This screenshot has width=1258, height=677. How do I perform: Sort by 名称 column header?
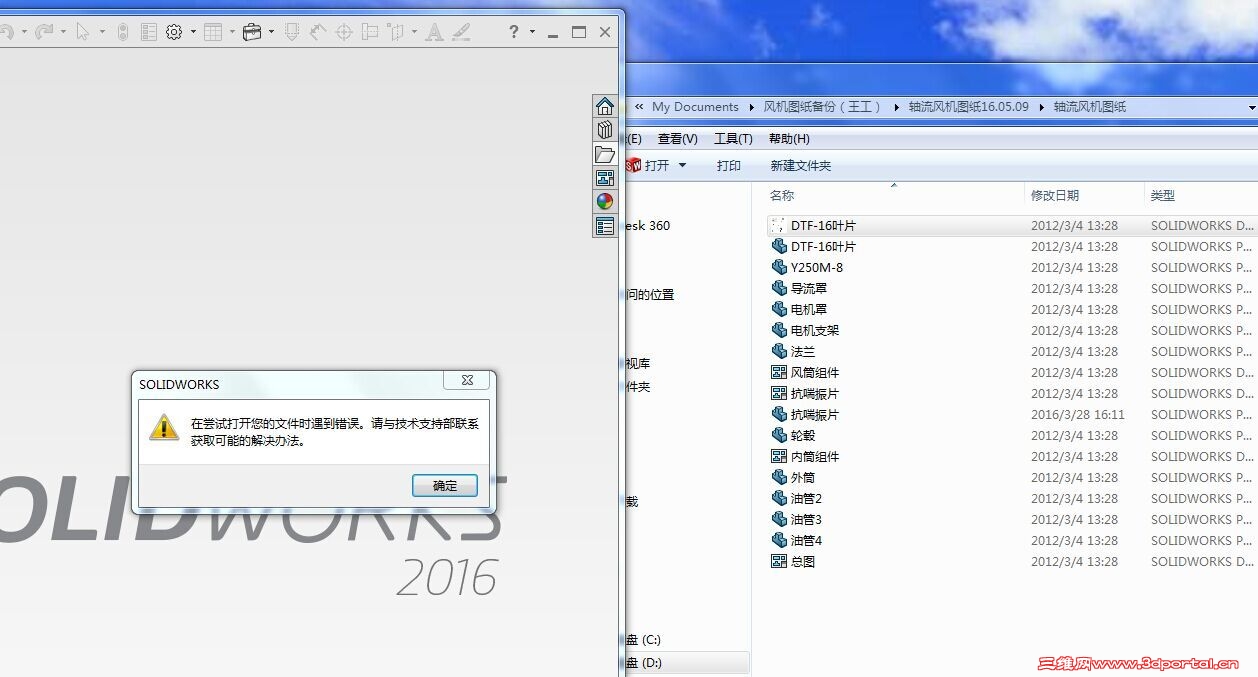tap(782, 195)
